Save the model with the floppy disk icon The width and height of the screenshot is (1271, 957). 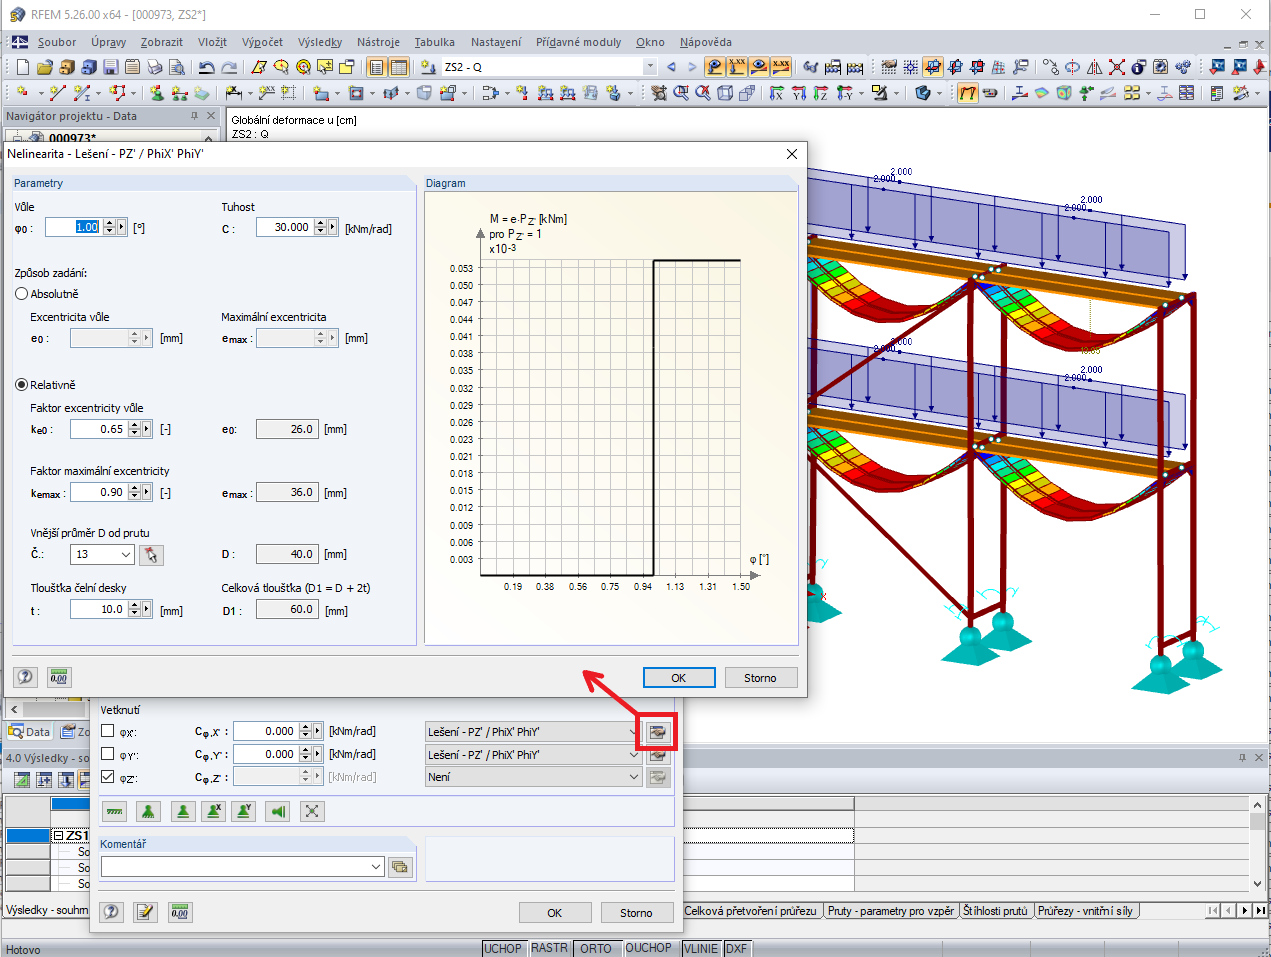pyautogui.click(x=110, y=67)
